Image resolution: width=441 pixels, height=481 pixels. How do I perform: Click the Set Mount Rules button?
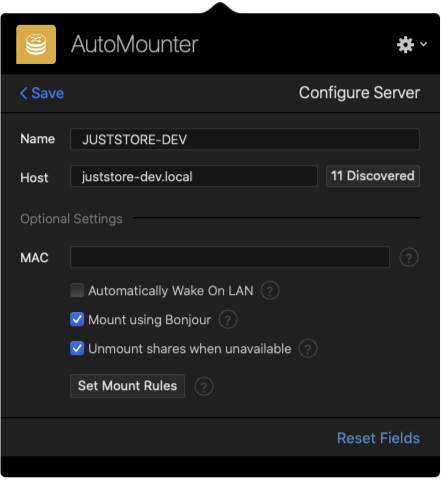point(127,386)
